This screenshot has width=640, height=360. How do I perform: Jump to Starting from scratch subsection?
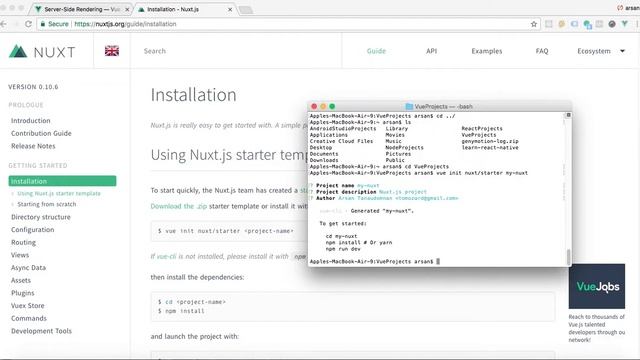[47, 204]
